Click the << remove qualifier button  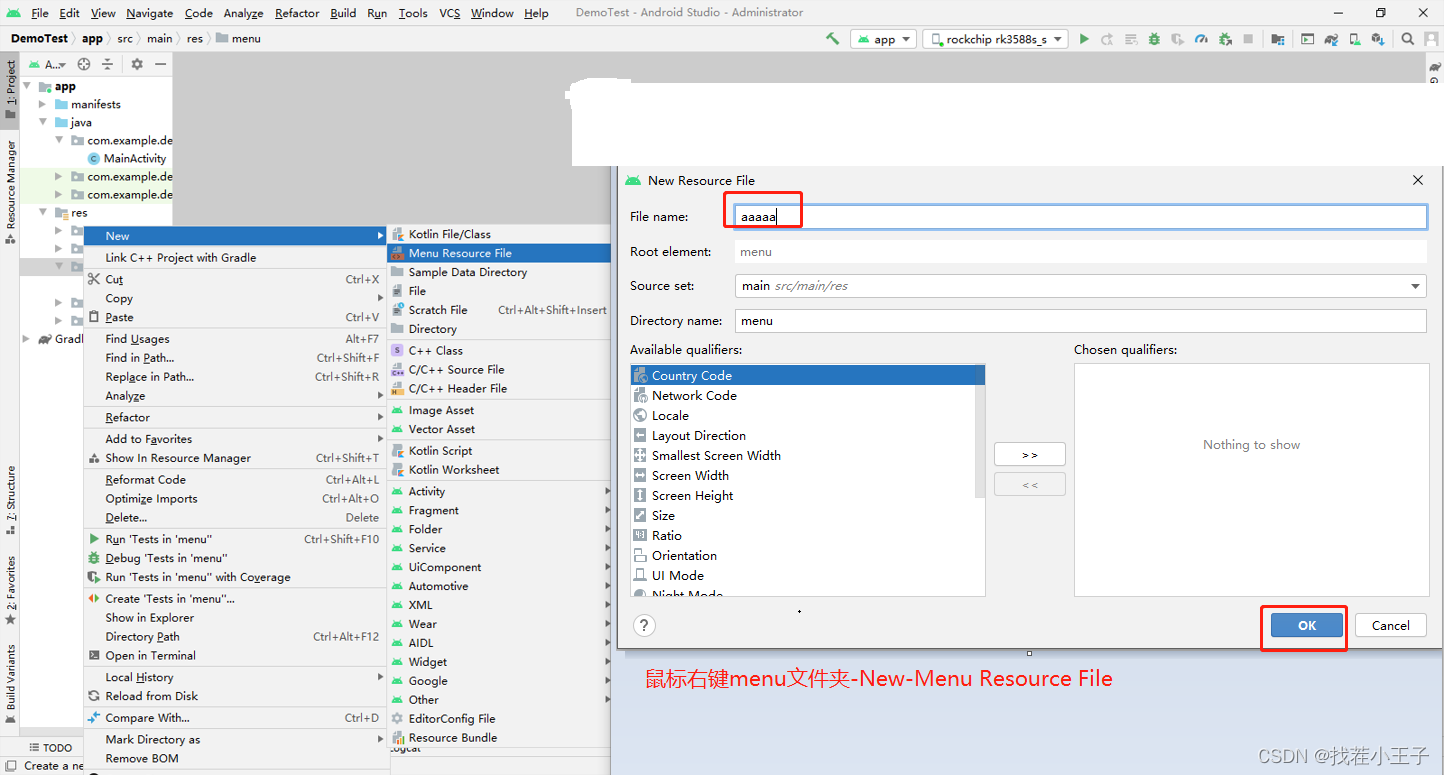(1030, 484)
